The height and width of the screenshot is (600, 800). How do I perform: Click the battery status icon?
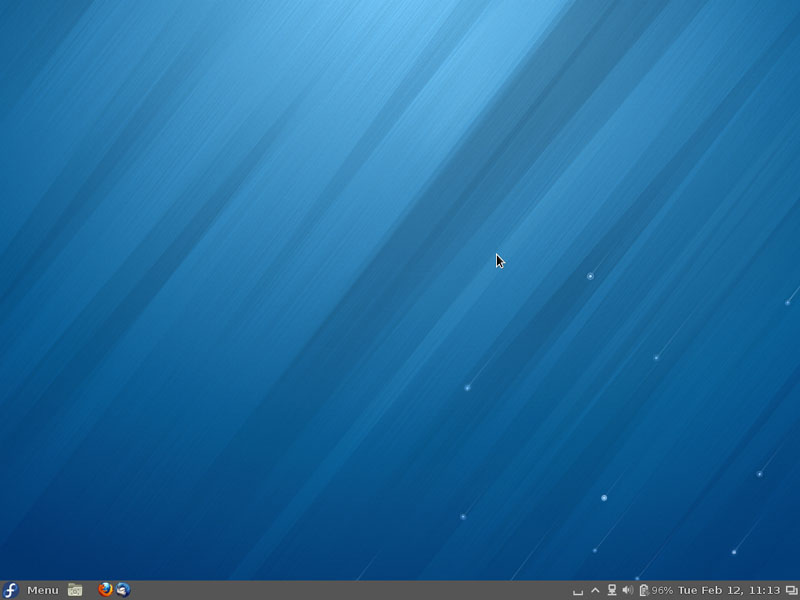[644, 590]
